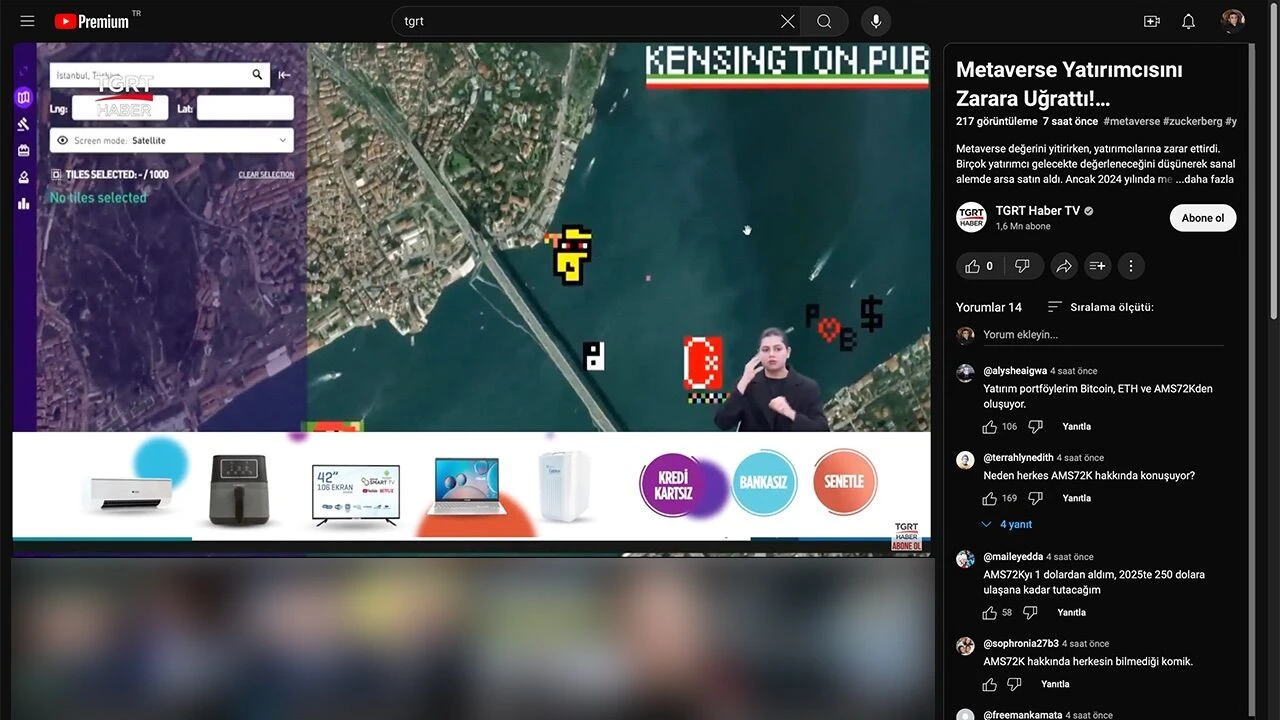1280x720 pixels.
Task: Open the comment sort order menu
Action: coord(1100,307)
